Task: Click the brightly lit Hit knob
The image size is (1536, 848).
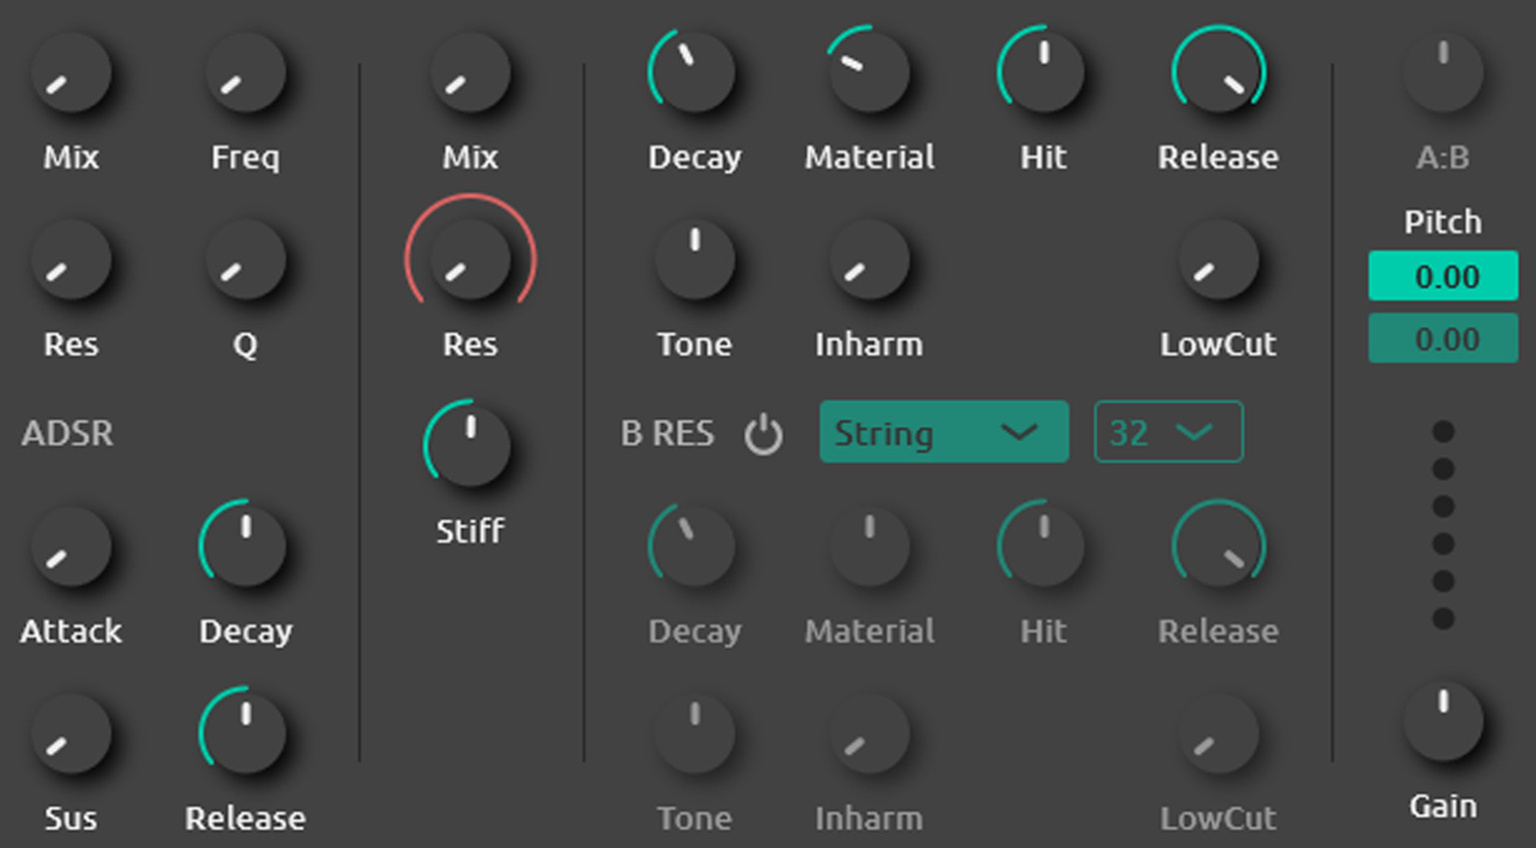Action: 1043,73
